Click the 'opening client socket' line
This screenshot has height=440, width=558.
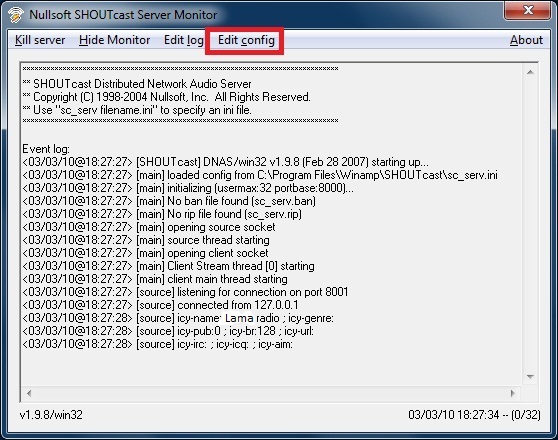145,253
